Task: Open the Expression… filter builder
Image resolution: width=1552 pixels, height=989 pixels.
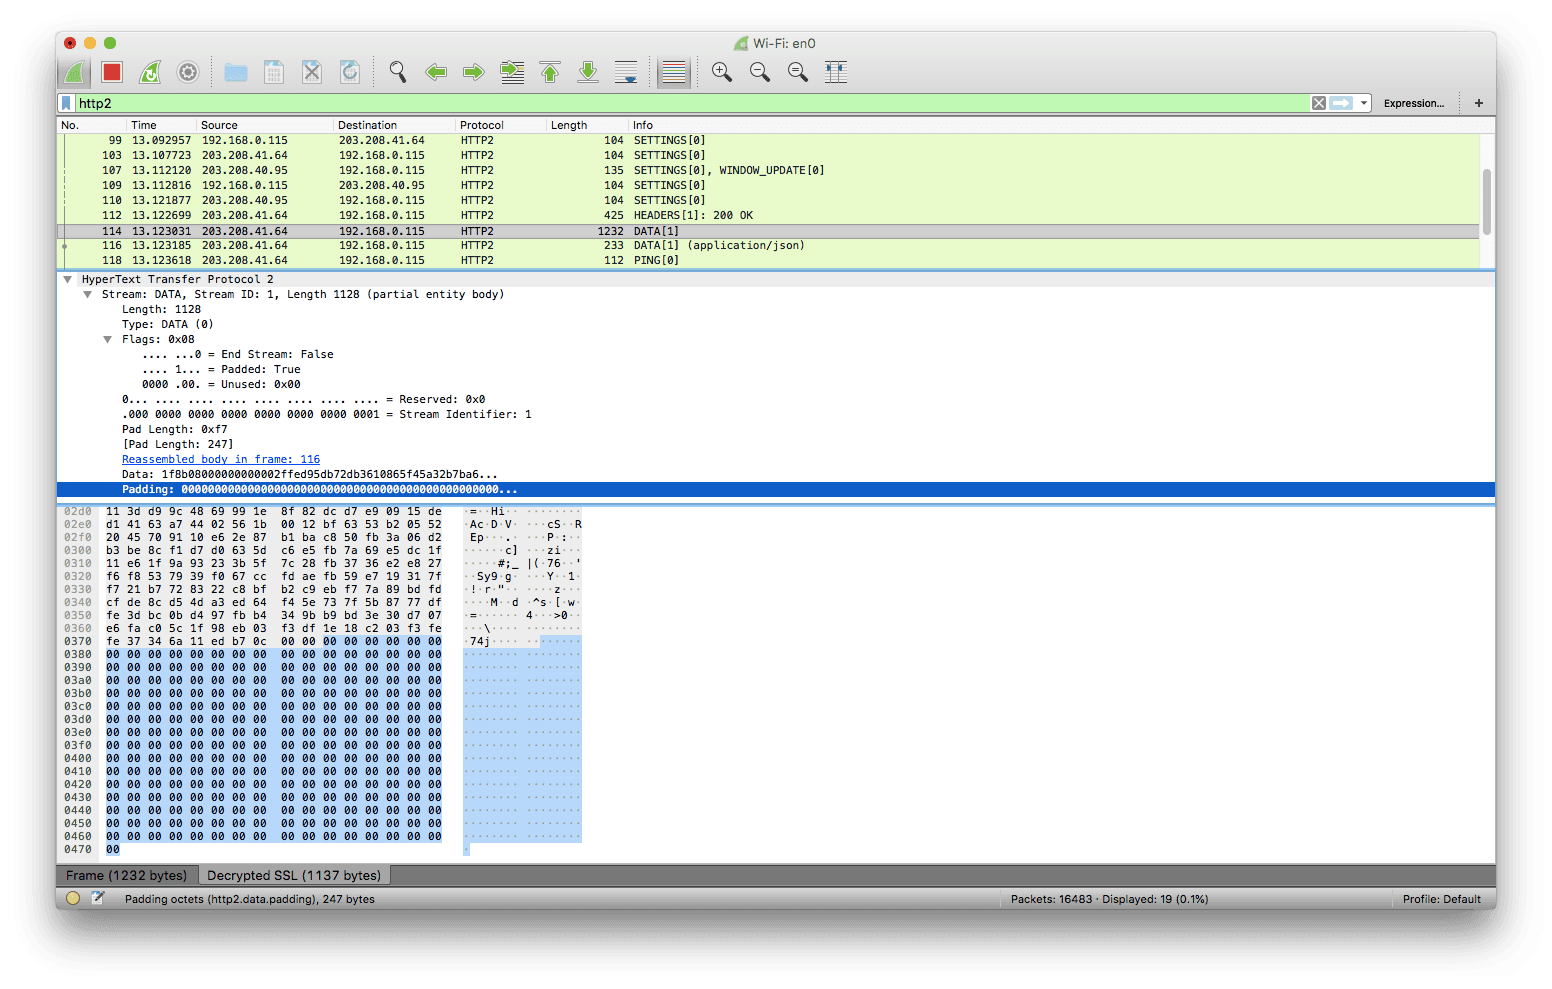Action: pos(1413,103)
